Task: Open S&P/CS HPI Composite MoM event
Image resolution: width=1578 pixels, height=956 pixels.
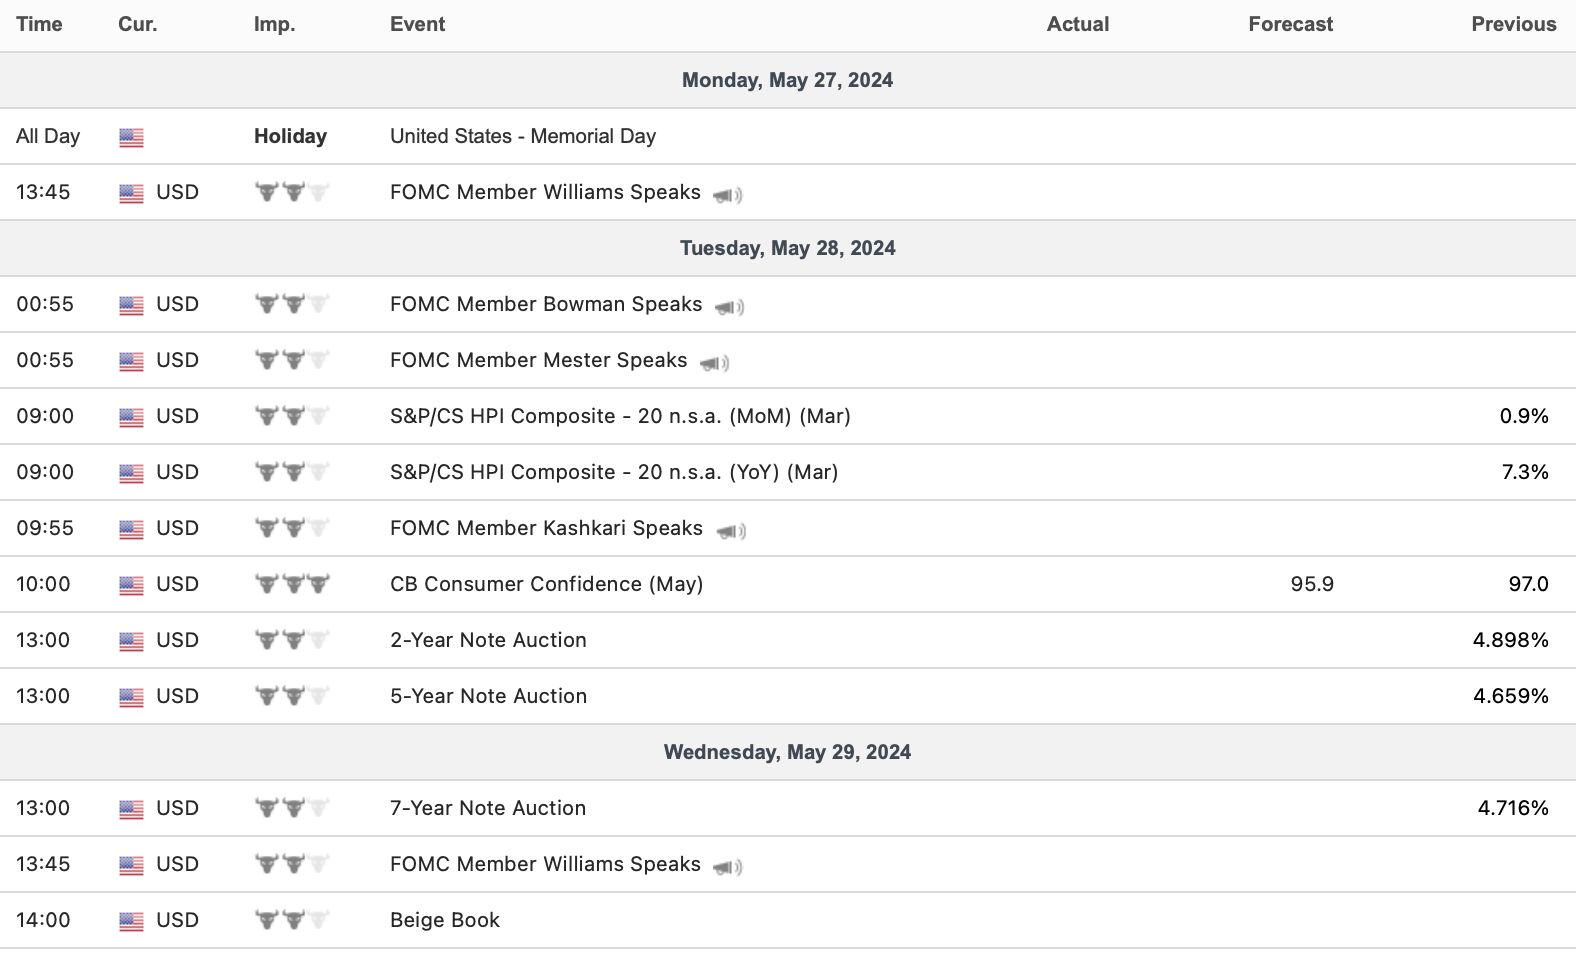Action: 620,416
